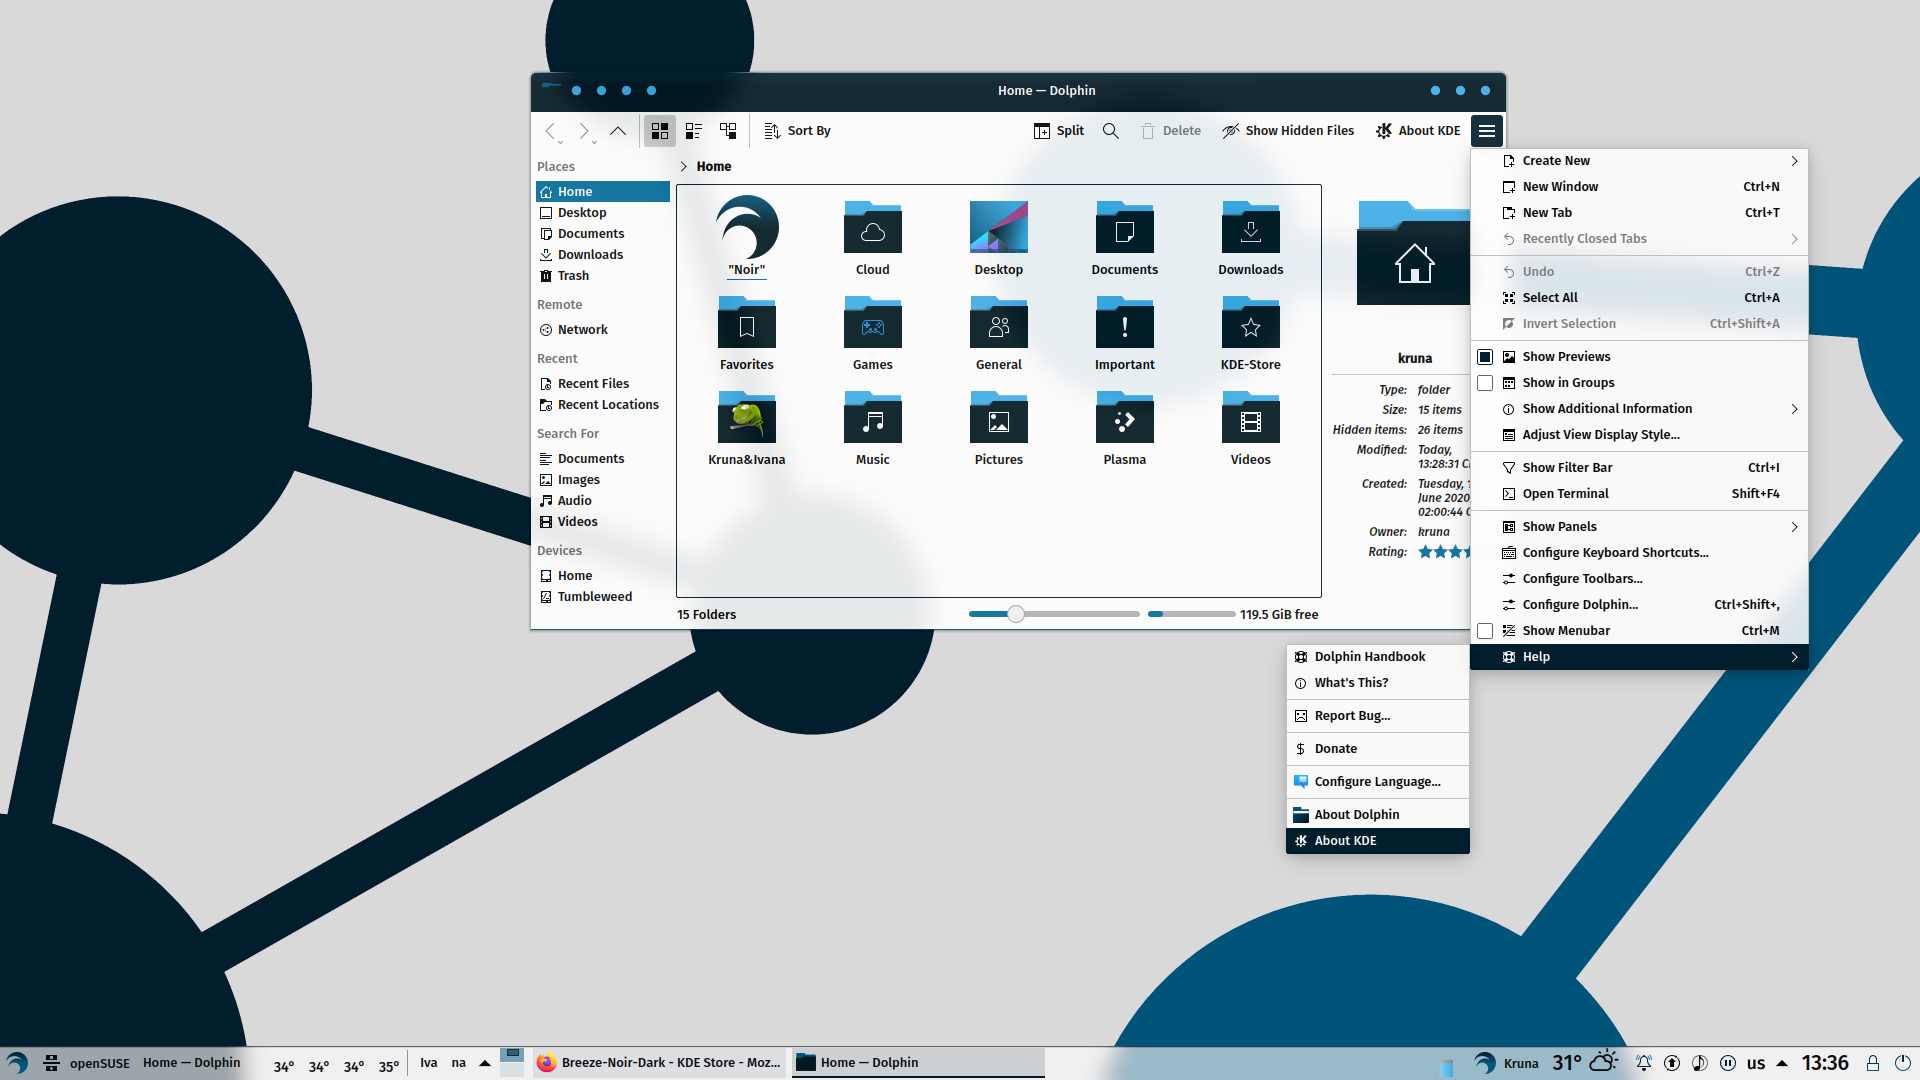Open the Sort By dropdown
Viewport: 1920px width, 1080px height.
(x=797, y=131)
